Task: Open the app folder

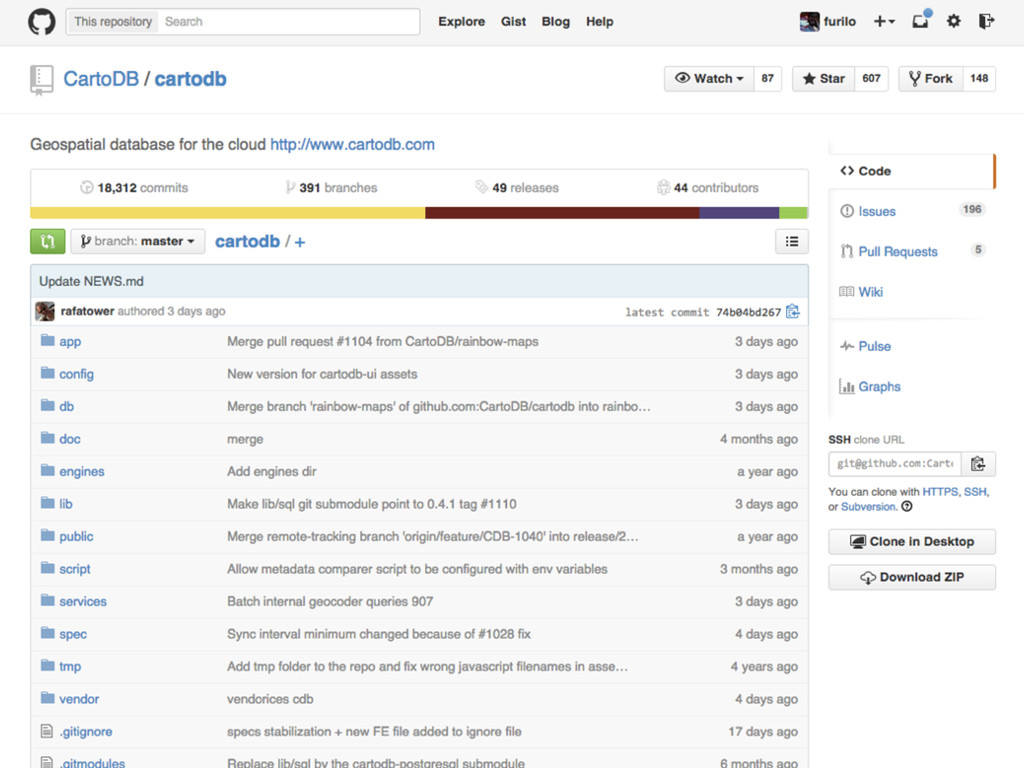Action: [70, 342]
